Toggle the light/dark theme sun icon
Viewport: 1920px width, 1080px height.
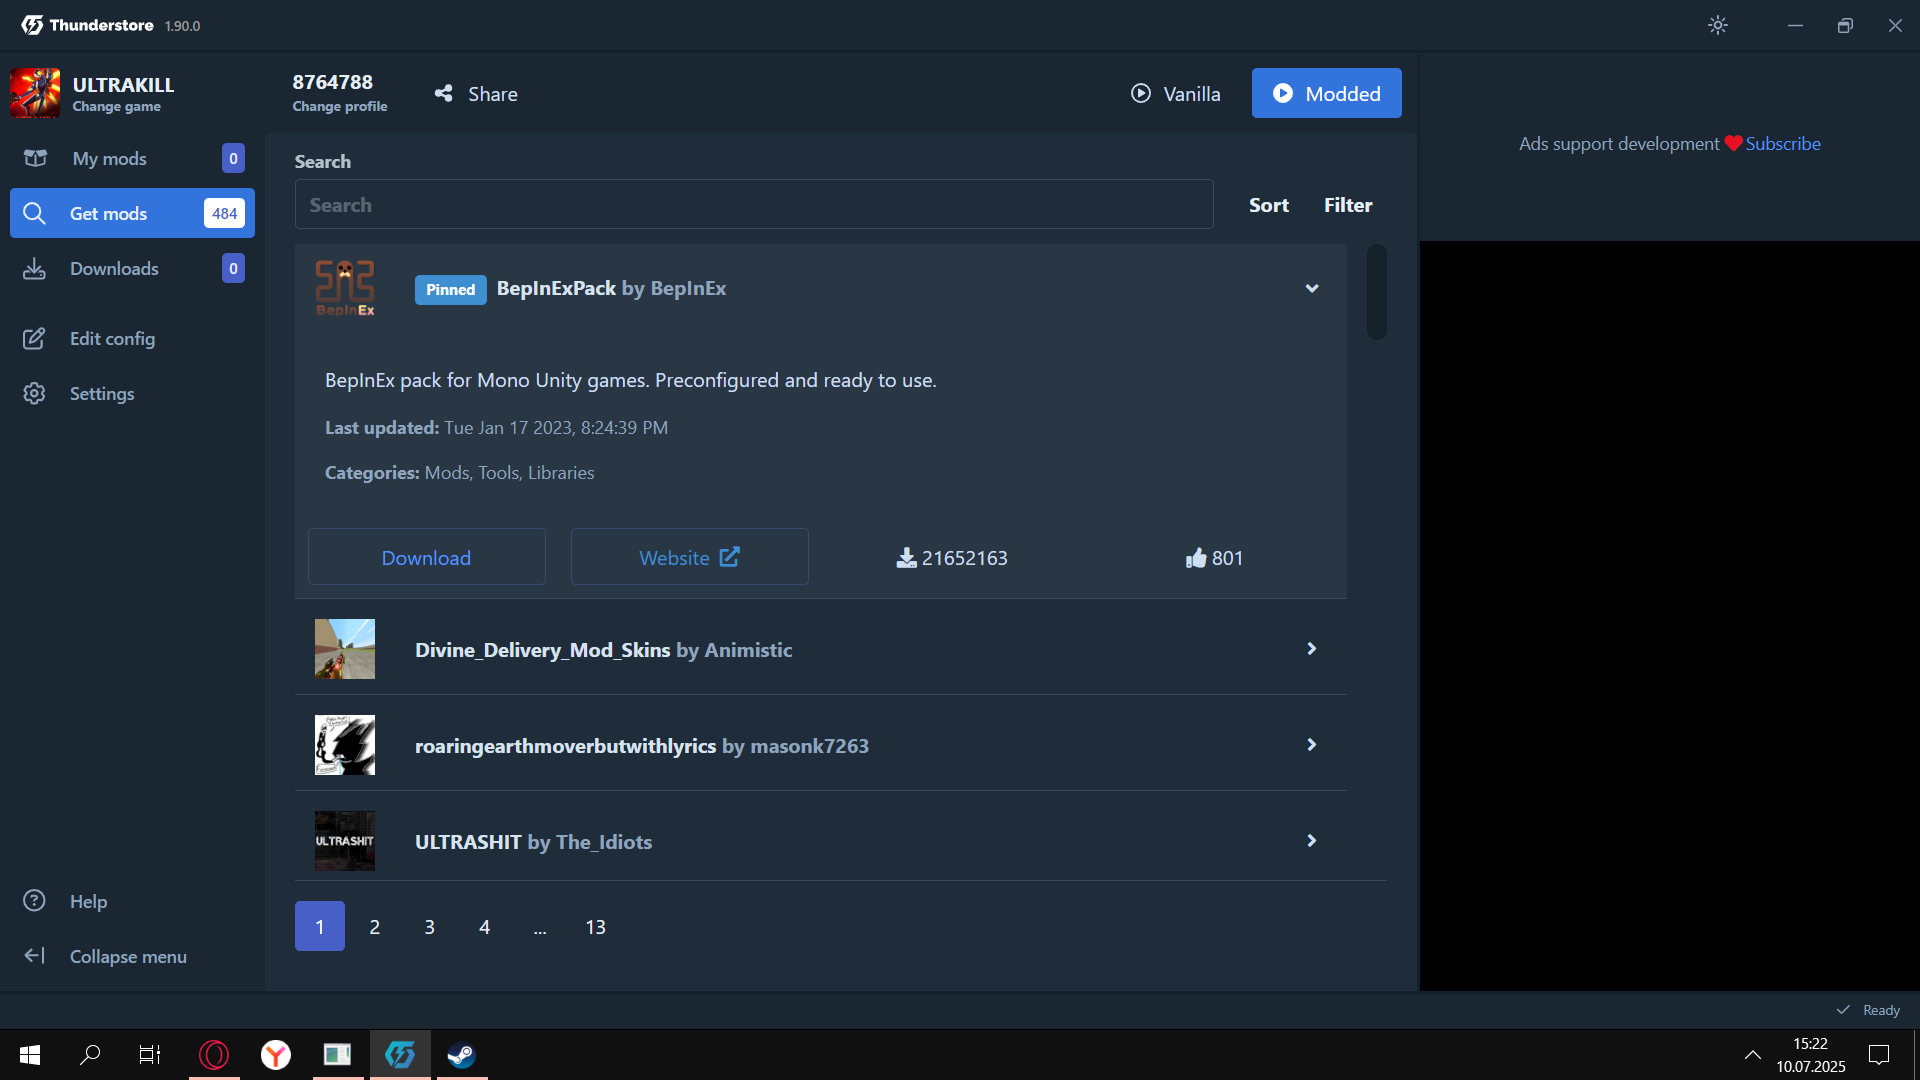(1718, 25)
